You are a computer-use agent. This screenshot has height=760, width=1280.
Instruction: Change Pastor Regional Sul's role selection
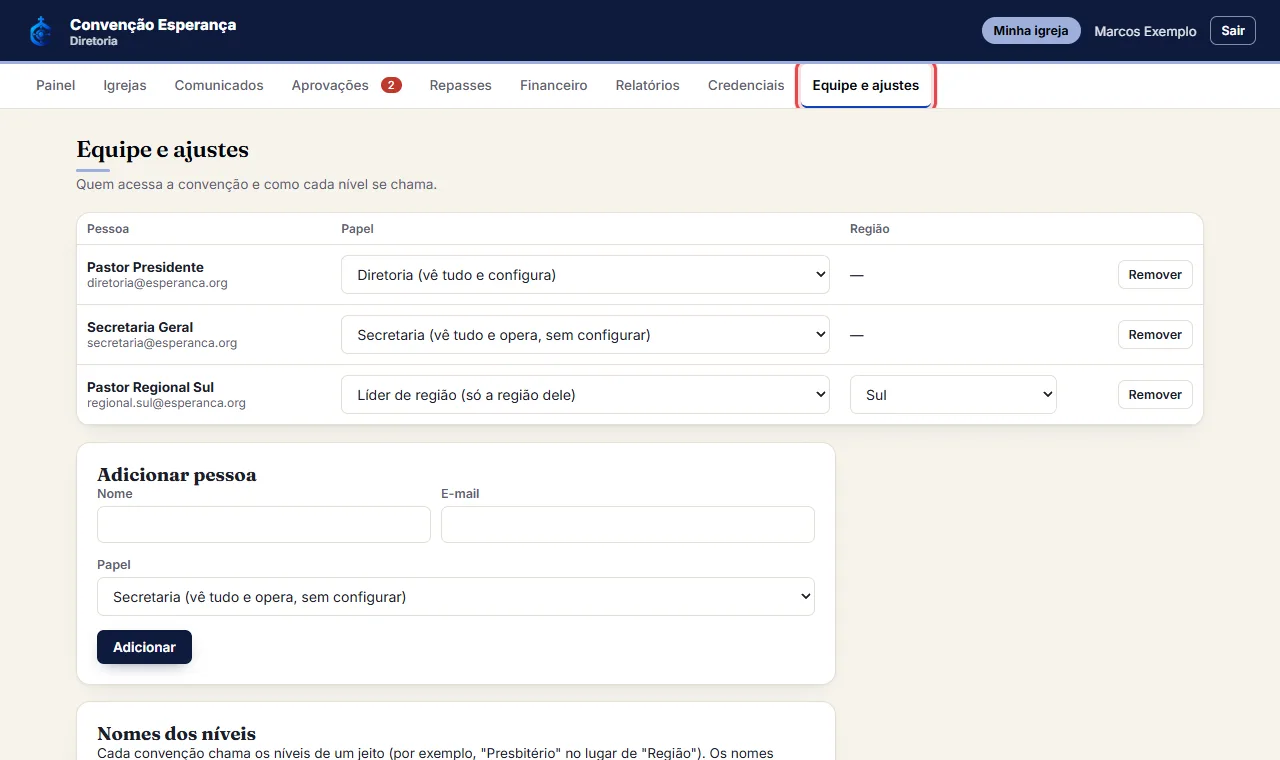click(x=585, y=394)
